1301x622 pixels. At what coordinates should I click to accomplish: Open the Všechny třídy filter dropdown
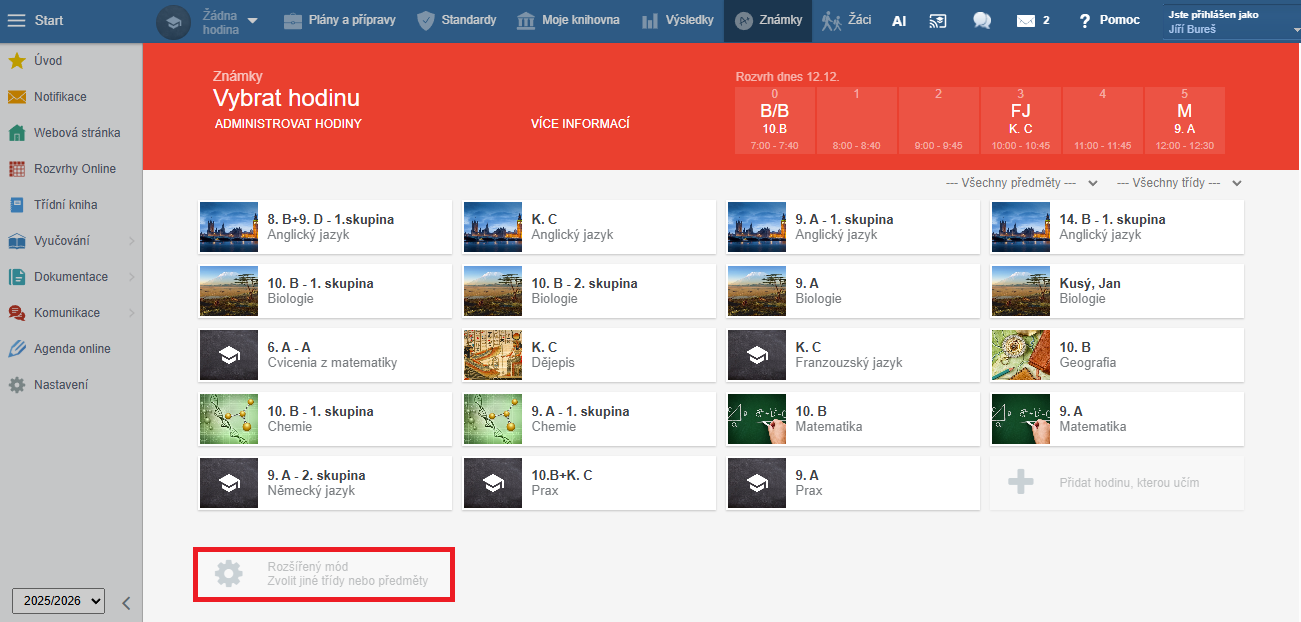1179,183
